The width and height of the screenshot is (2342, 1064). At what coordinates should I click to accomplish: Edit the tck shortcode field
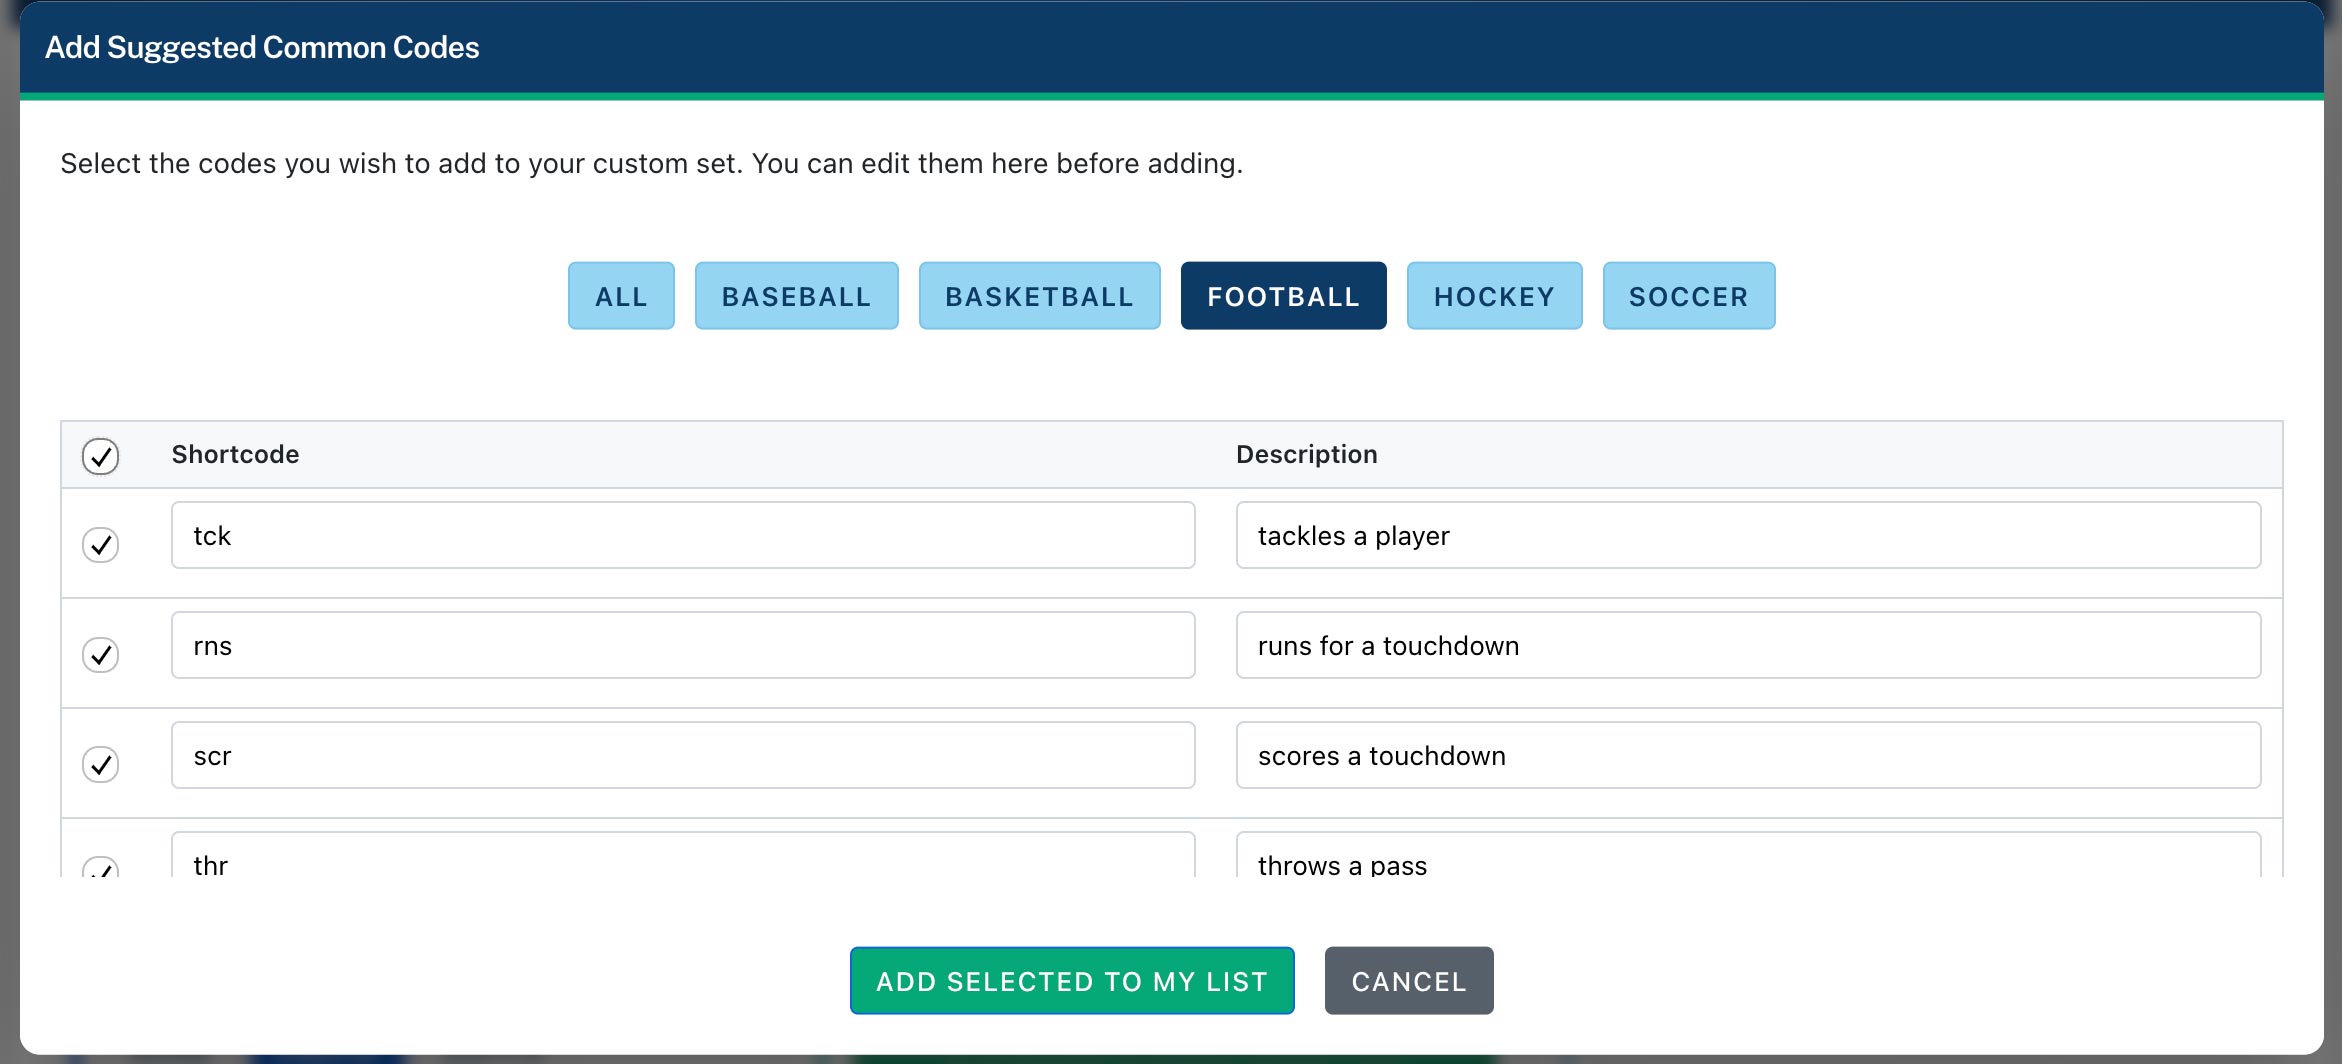pyautogui.click(x=682, y=535)
